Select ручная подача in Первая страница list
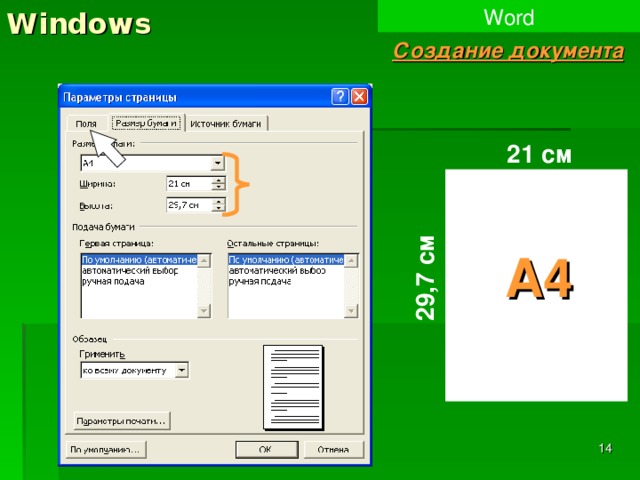Screen dimensions: 640x480 coord(113,282)
